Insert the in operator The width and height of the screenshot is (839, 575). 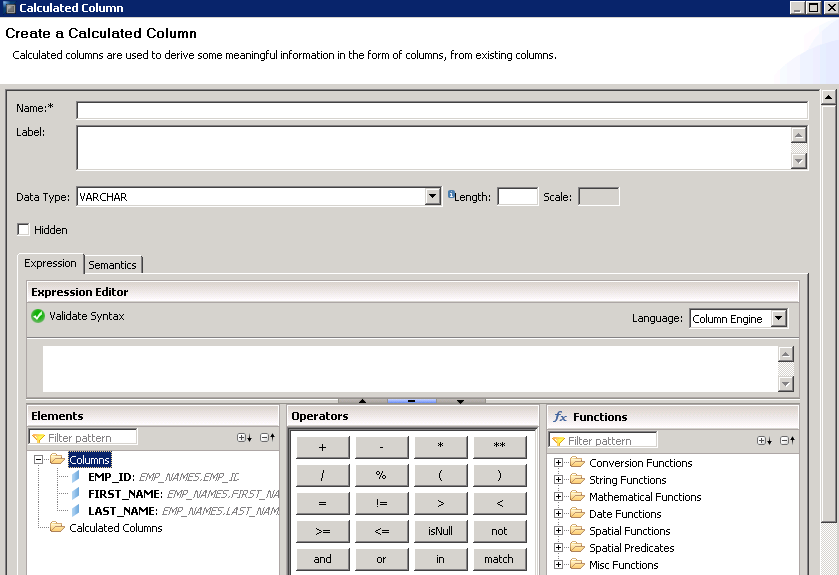pyautogui.click(x=440, y=559)
